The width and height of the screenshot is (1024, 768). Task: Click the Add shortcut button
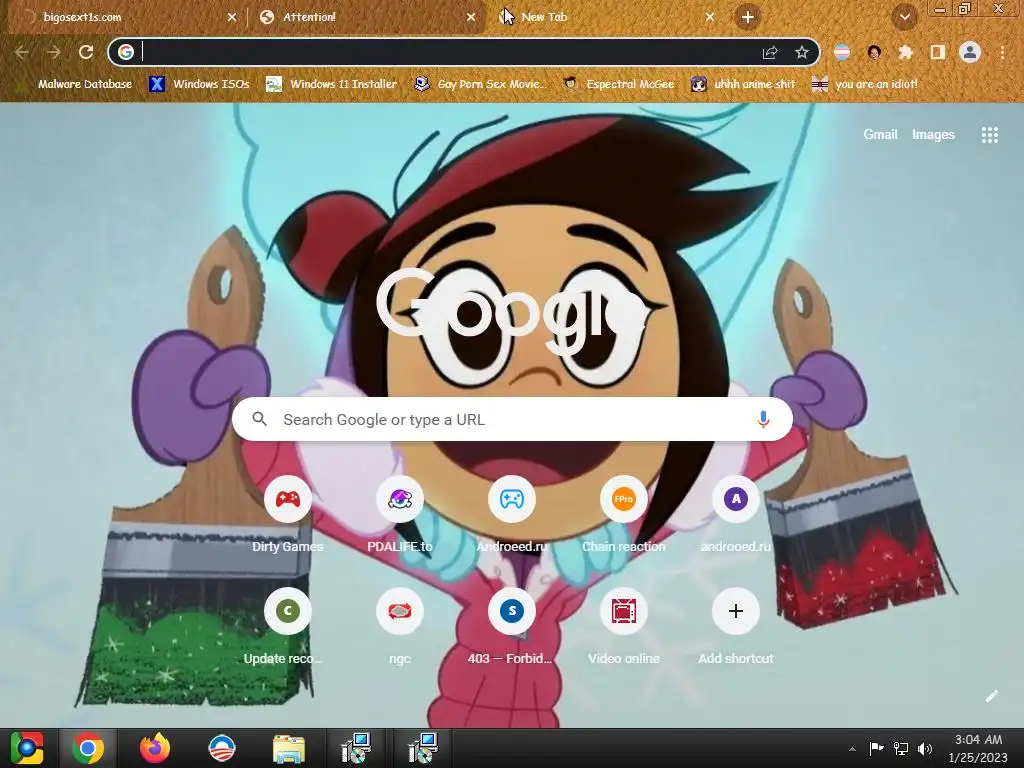point(736,627)
